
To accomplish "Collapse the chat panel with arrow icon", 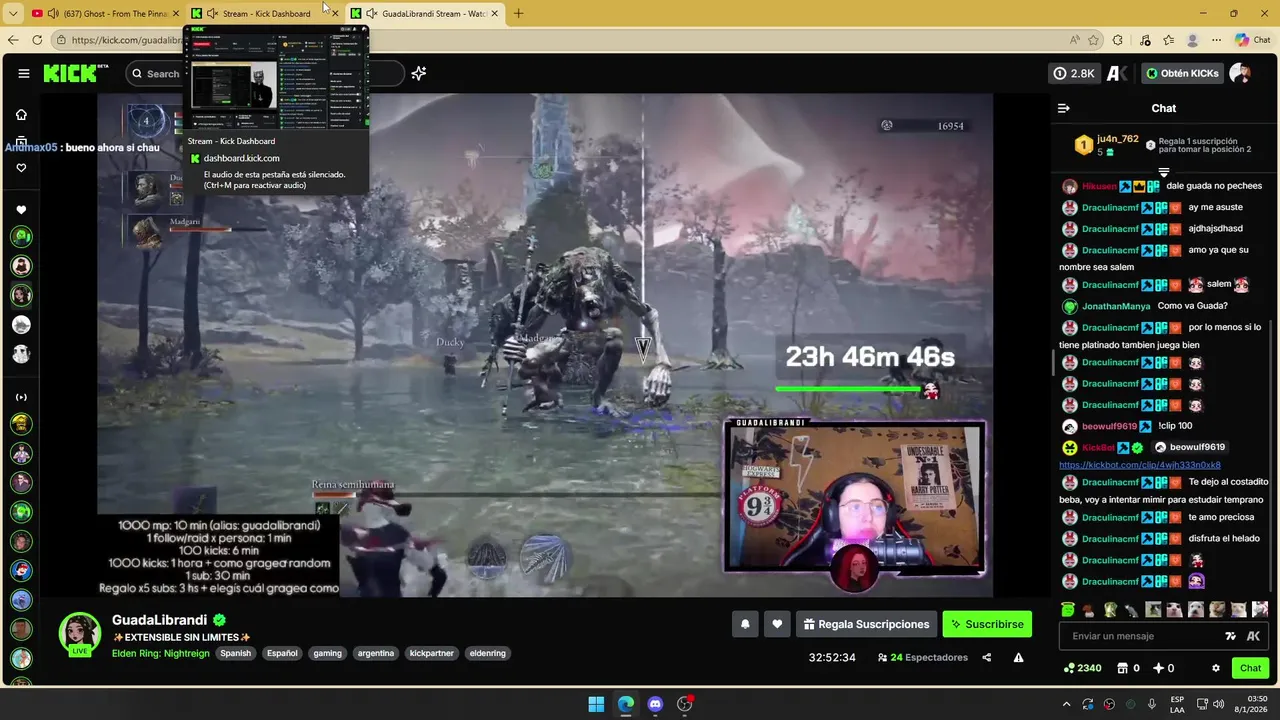I will click(1064, 108).
